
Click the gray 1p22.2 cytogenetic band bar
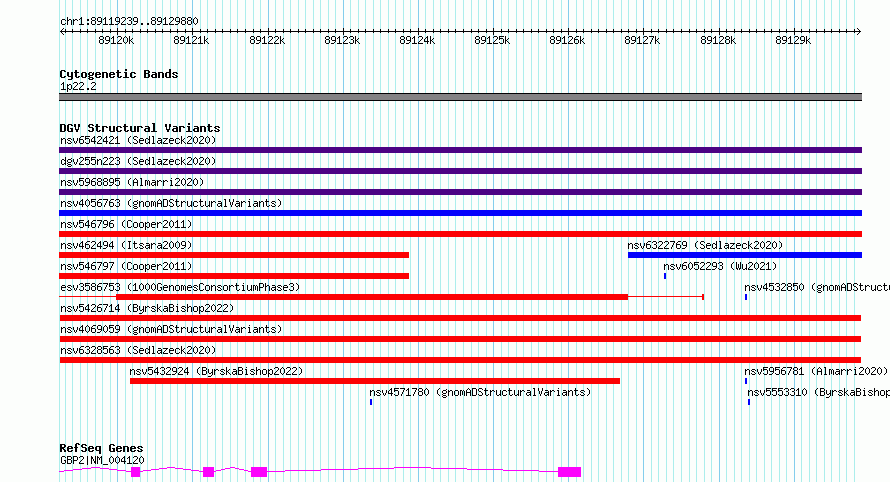pyautogui.click(x=460, y=97)
